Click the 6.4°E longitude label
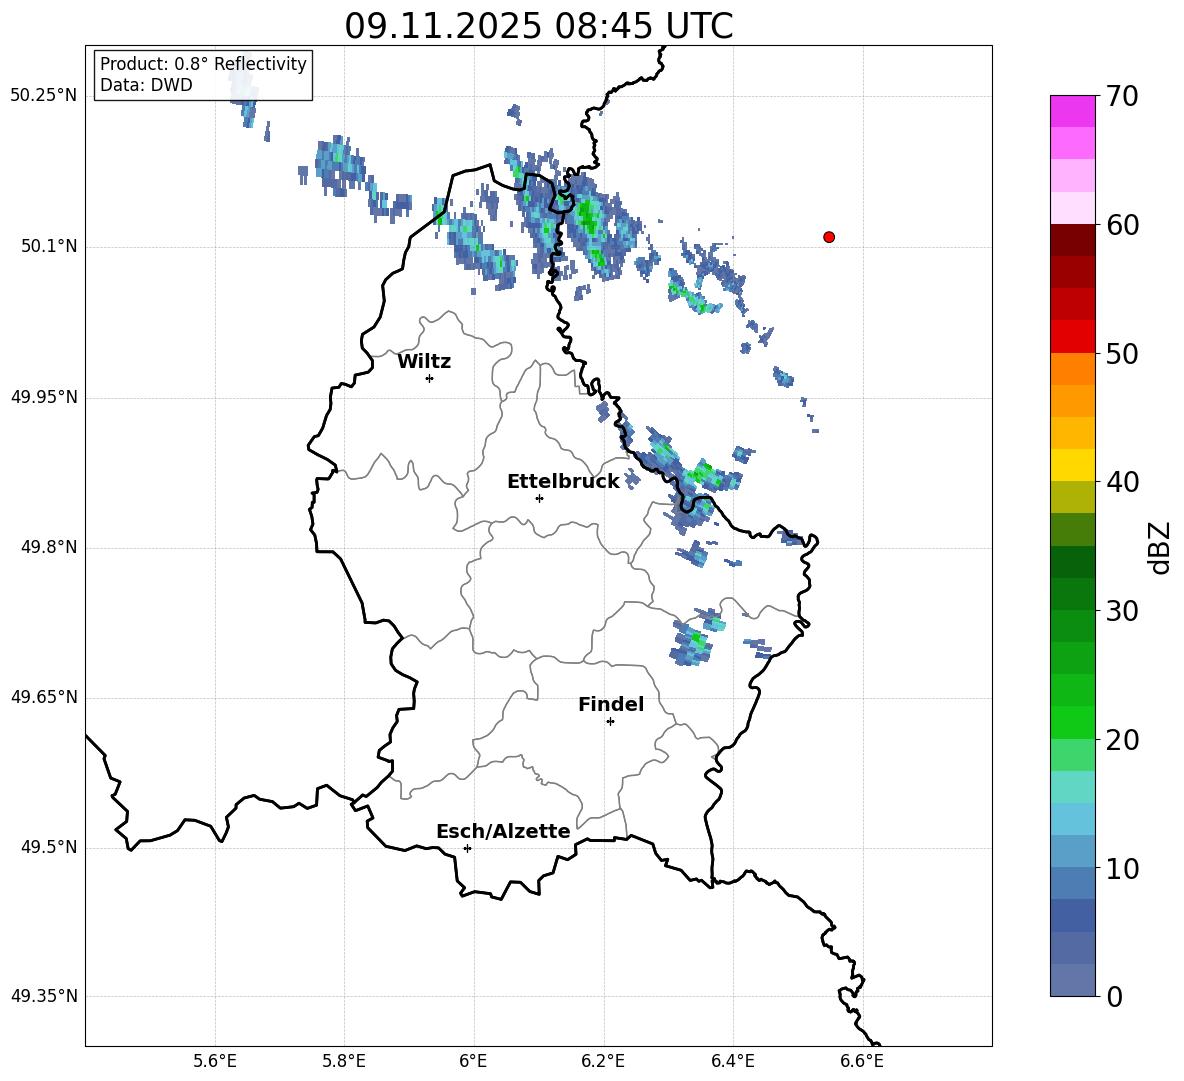 (x=732, y=1061)
